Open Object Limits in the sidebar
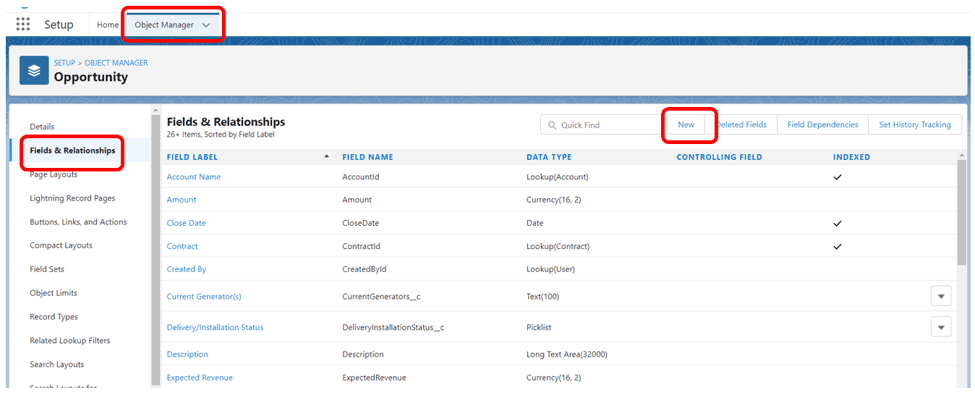This screenshot has width=975, height=398. tap(53, 293)
